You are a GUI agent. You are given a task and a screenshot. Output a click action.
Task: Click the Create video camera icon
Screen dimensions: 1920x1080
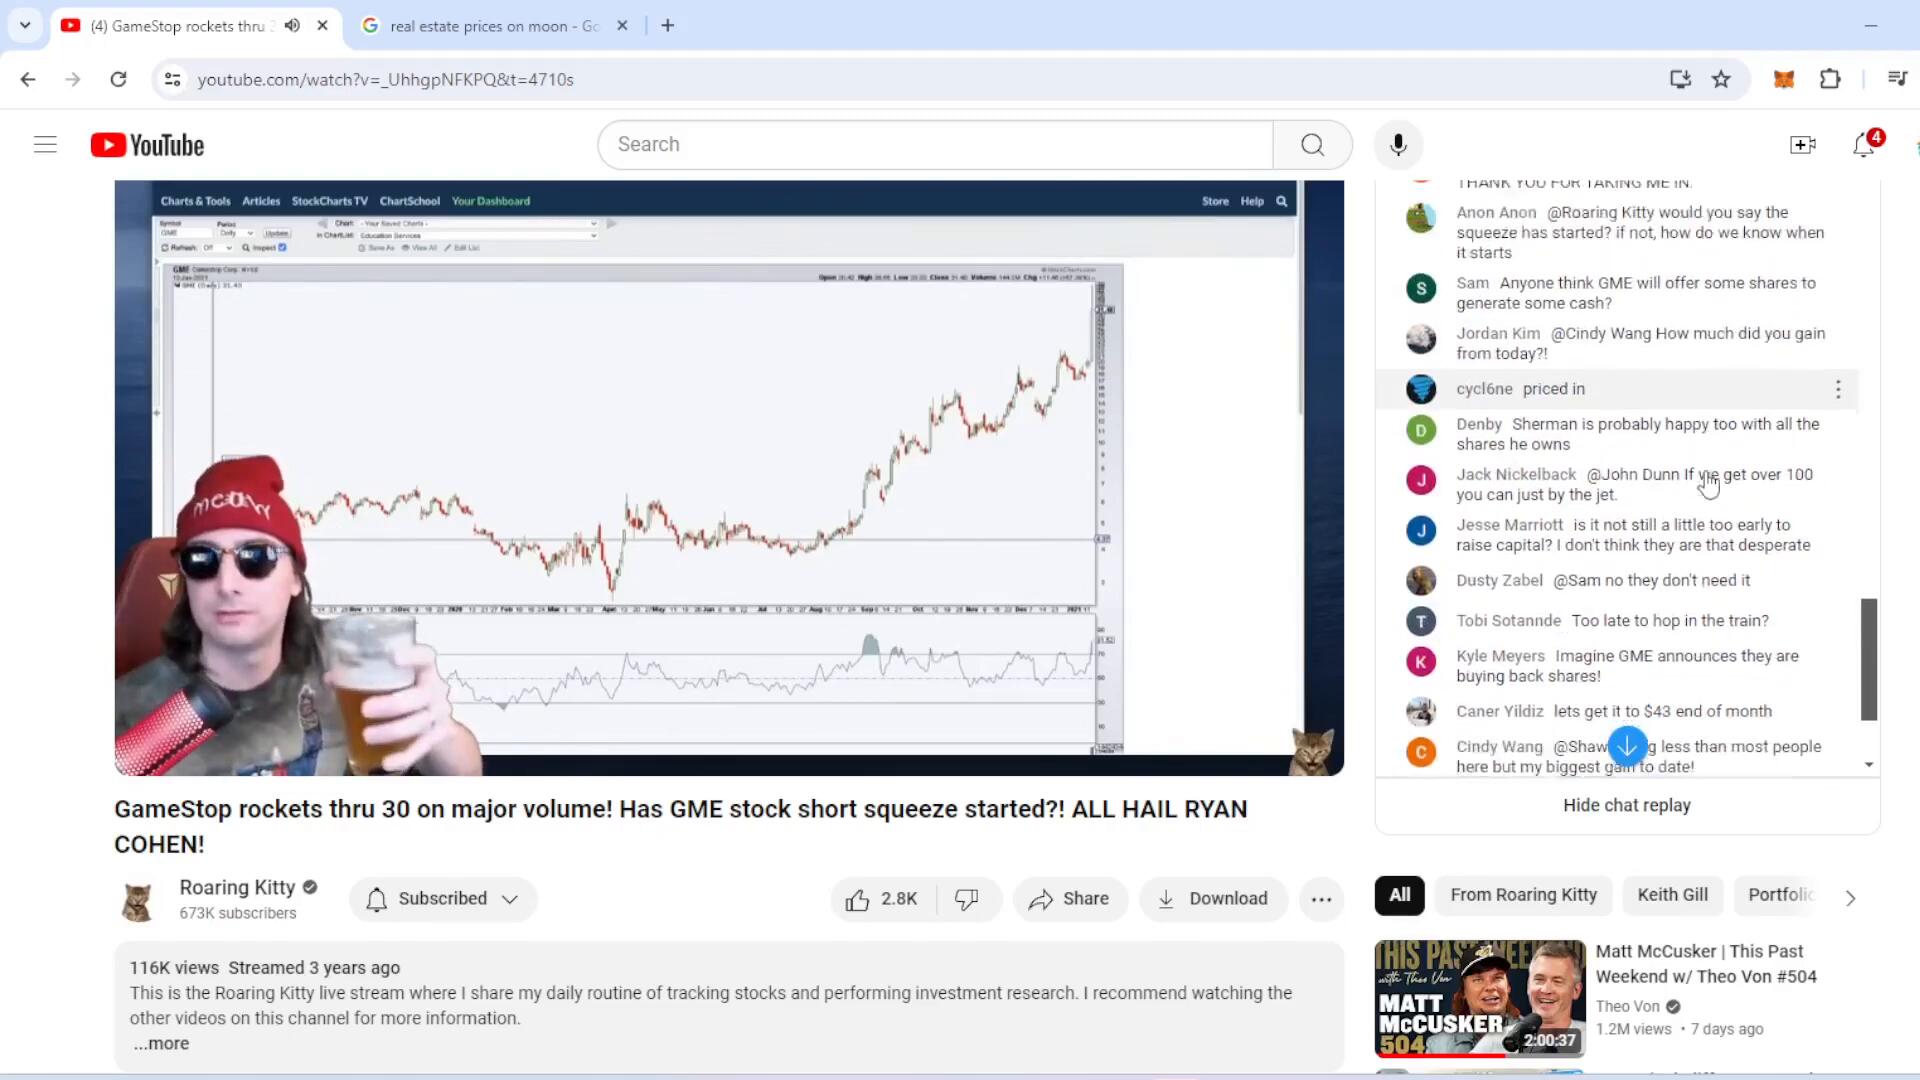tap(1802, 145)
